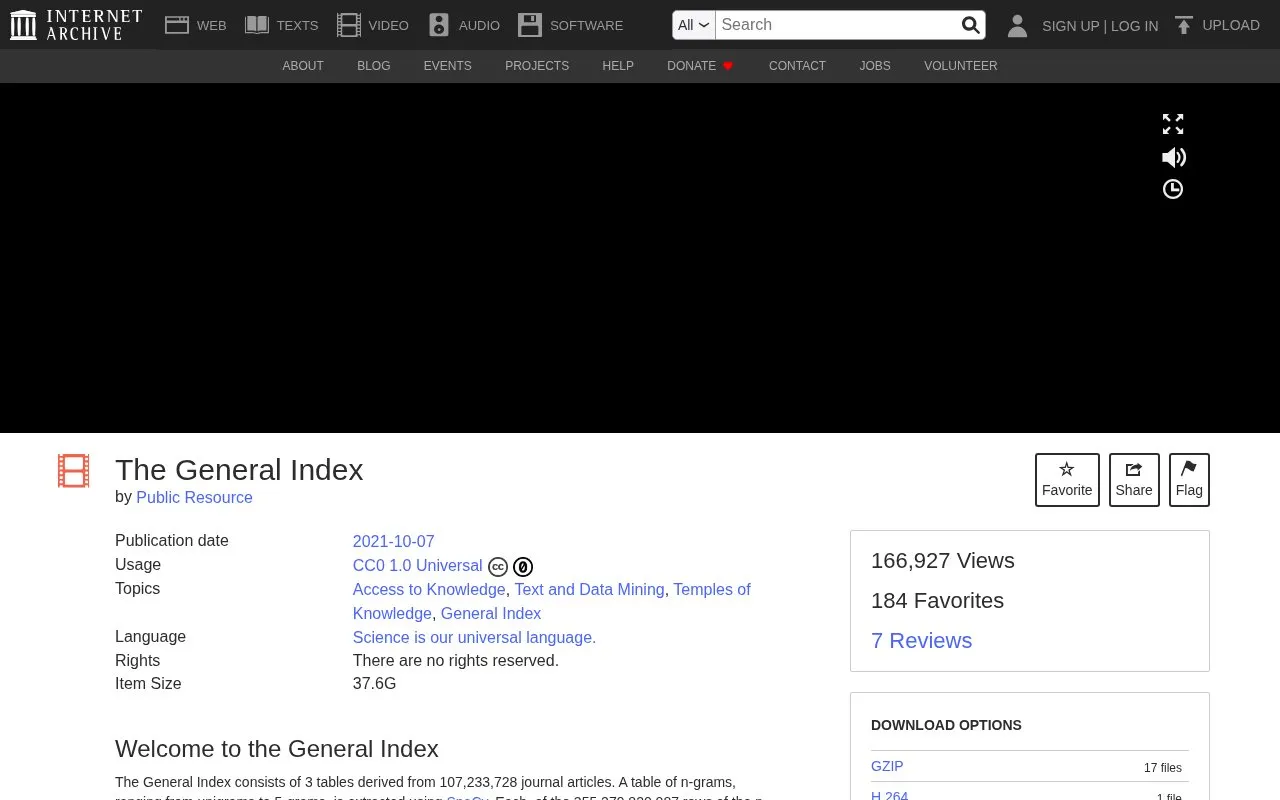The height and width of the screenshot is (800, 1280).
Task: Open the Contact menu item
Action: tap(797, 66)
